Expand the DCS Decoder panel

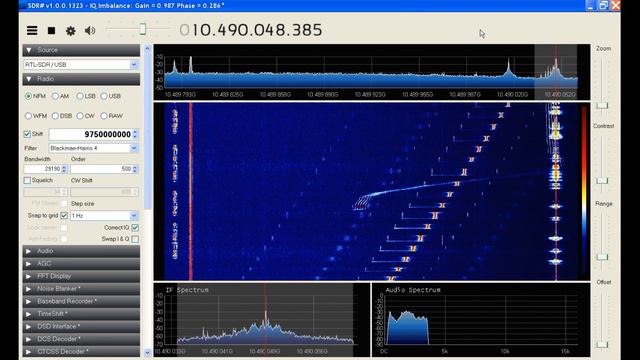81,339
